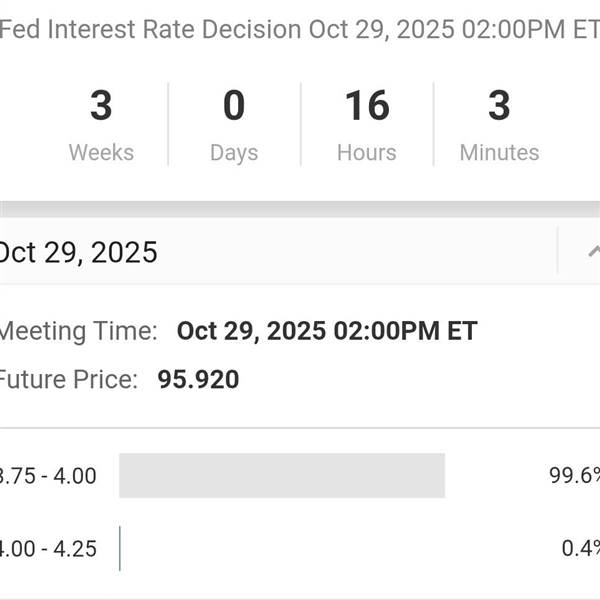Click the 3.75 - 4.00 rate range label

[48, 476]
